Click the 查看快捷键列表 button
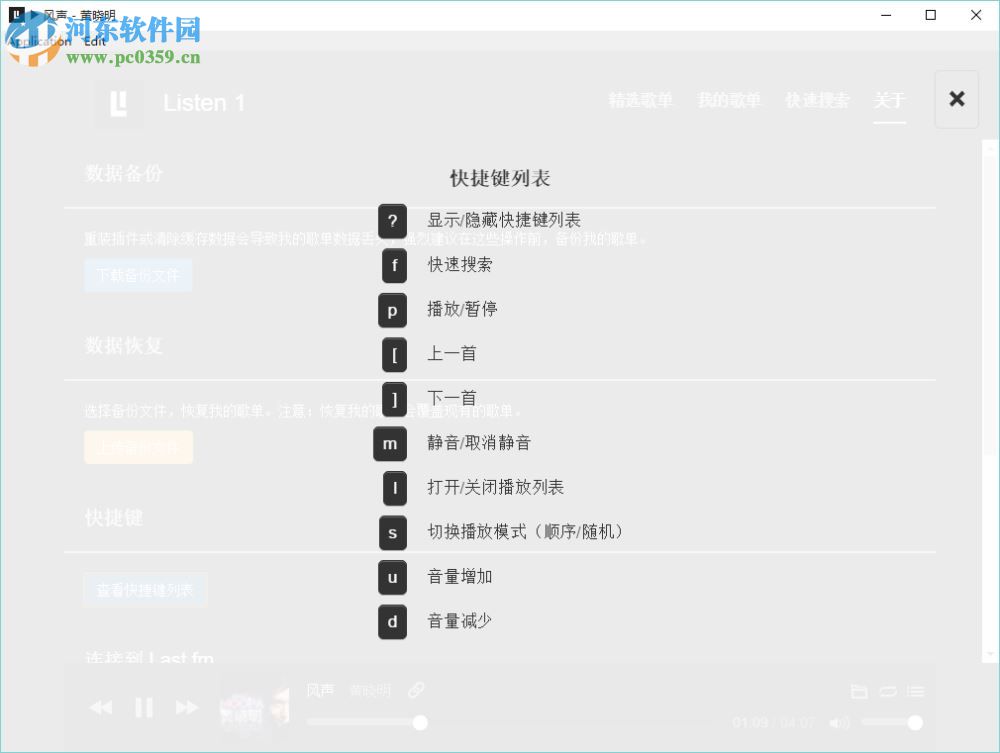 pos(145,589)
